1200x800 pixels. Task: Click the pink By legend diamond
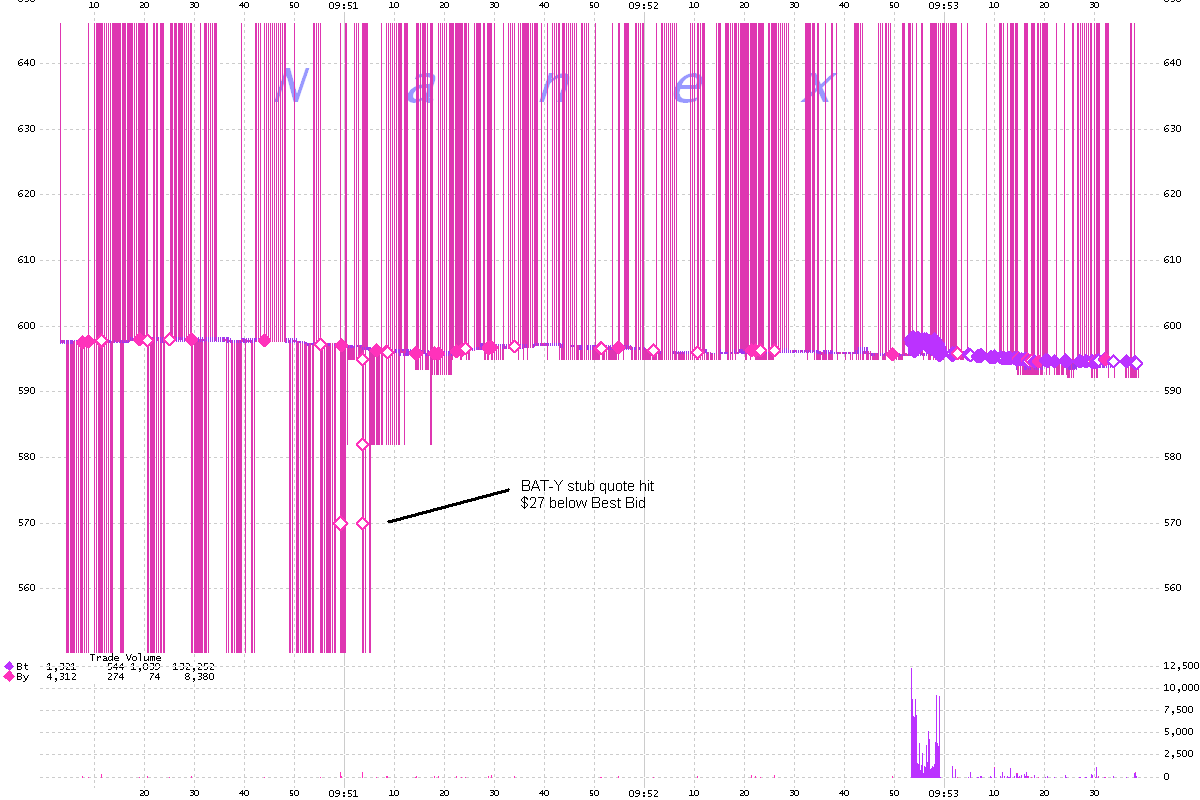point(9,677)
